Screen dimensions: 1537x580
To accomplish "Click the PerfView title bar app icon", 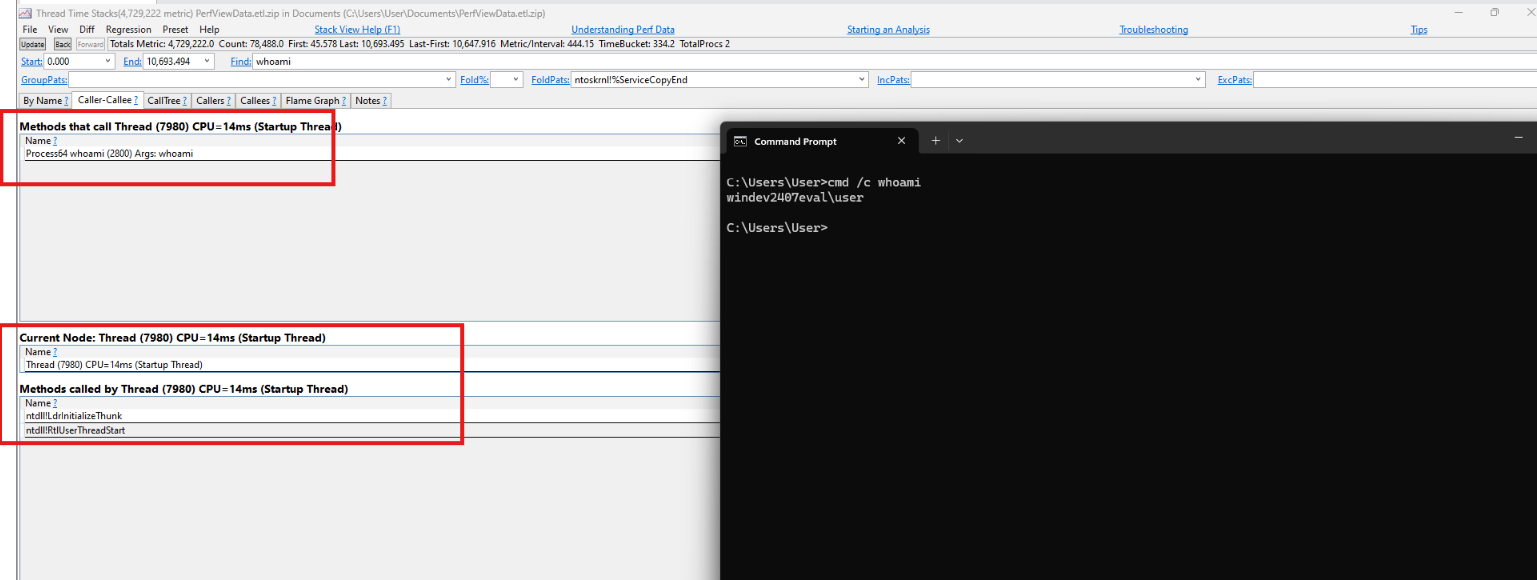I will tap(24, 13).
